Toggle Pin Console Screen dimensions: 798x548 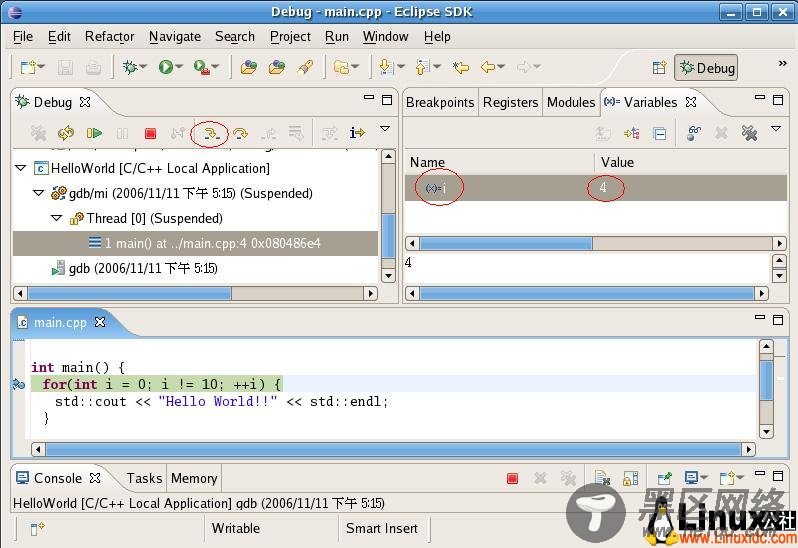(664, 478)
